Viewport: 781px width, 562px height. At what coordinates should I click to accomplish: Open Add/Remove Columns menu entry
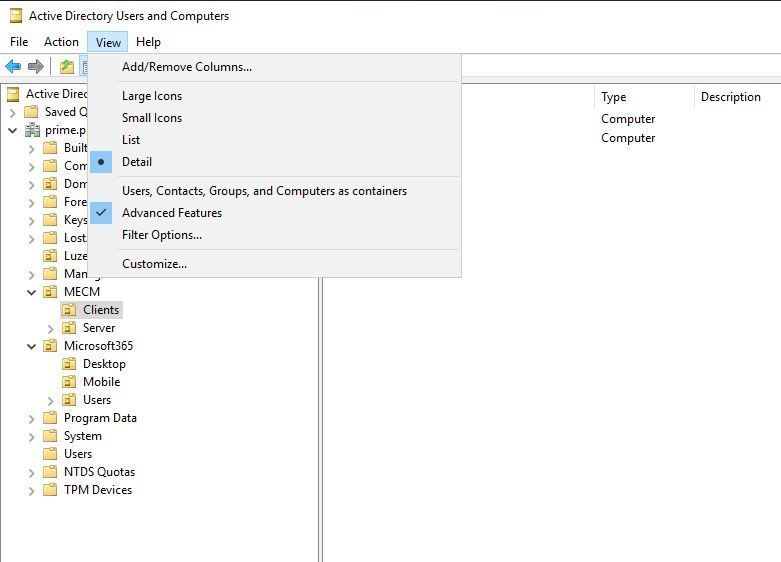click(187, 67)
